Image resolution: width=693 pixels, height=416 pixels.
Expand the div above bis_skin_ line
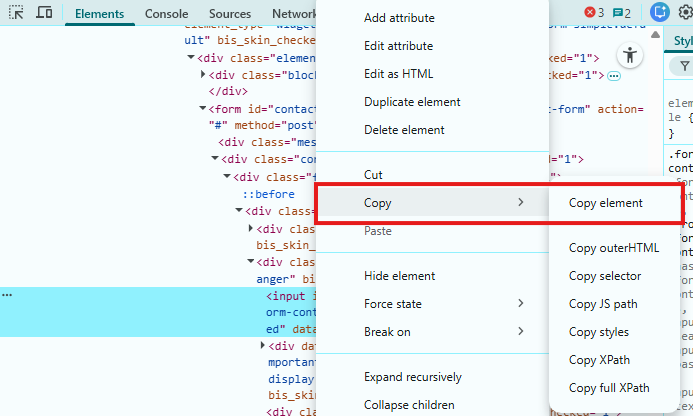[x=251, y=228]
